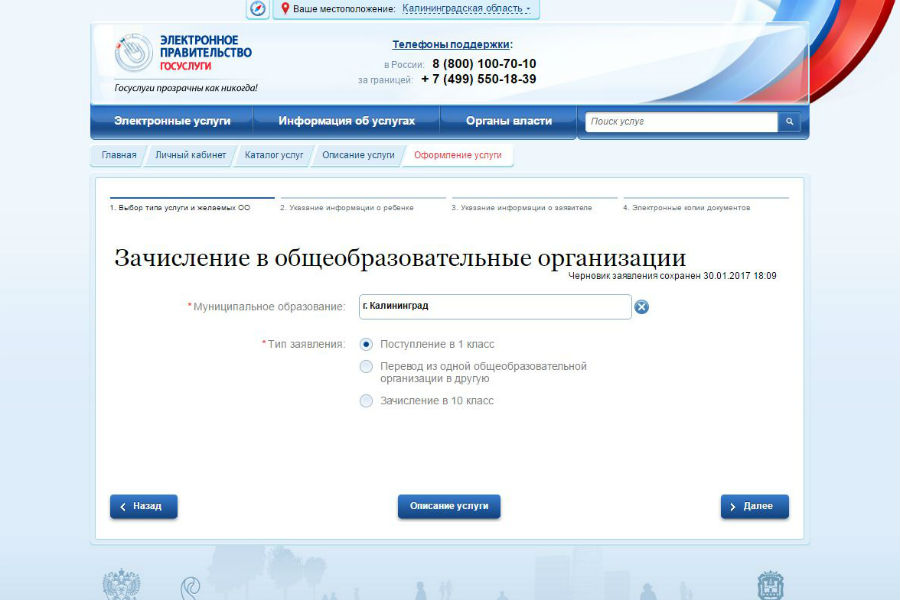This screenshot has width=900, height=600.
Task: Go to 'Каталог услуг' breadcrumb tab
Action: coord(274,156)
